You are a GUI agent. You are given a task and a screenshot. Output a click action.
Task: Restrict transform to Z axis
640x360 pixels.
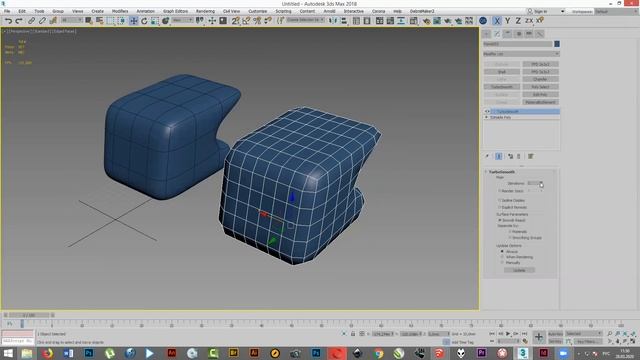tap(518, 21)
